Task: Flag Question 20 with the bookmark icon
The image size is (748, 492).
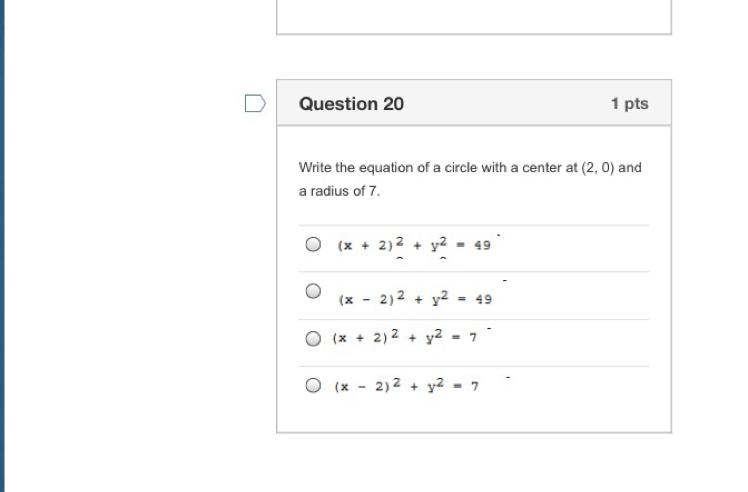Action: (x=255, y=103)
